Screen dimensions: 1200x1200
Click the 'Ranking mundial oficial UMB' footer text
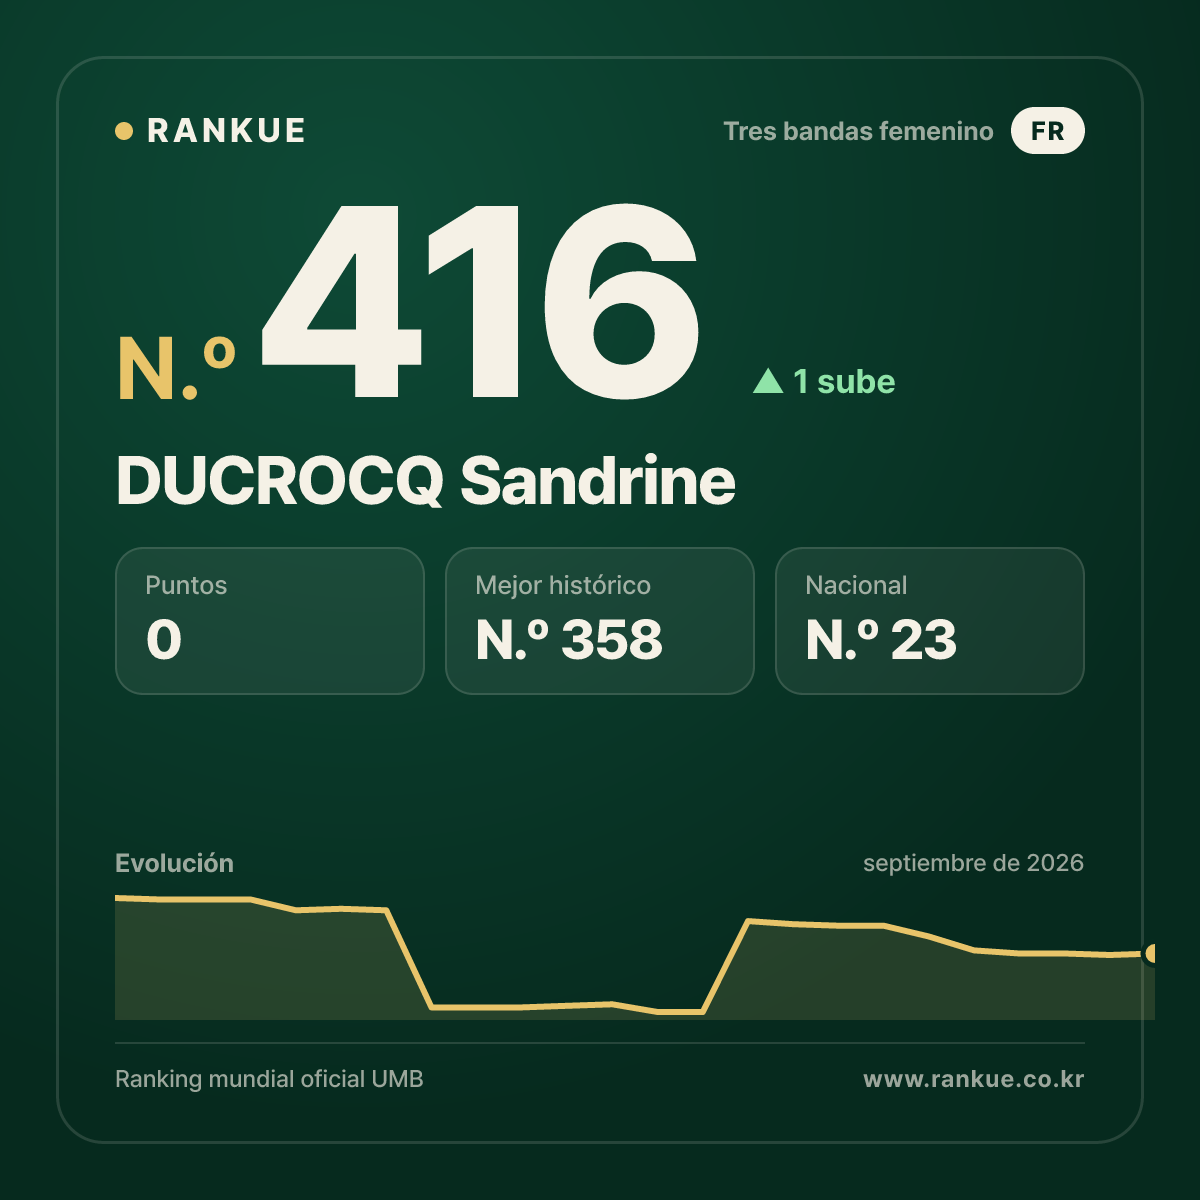pyautogui.click(x=269, y=1079)
